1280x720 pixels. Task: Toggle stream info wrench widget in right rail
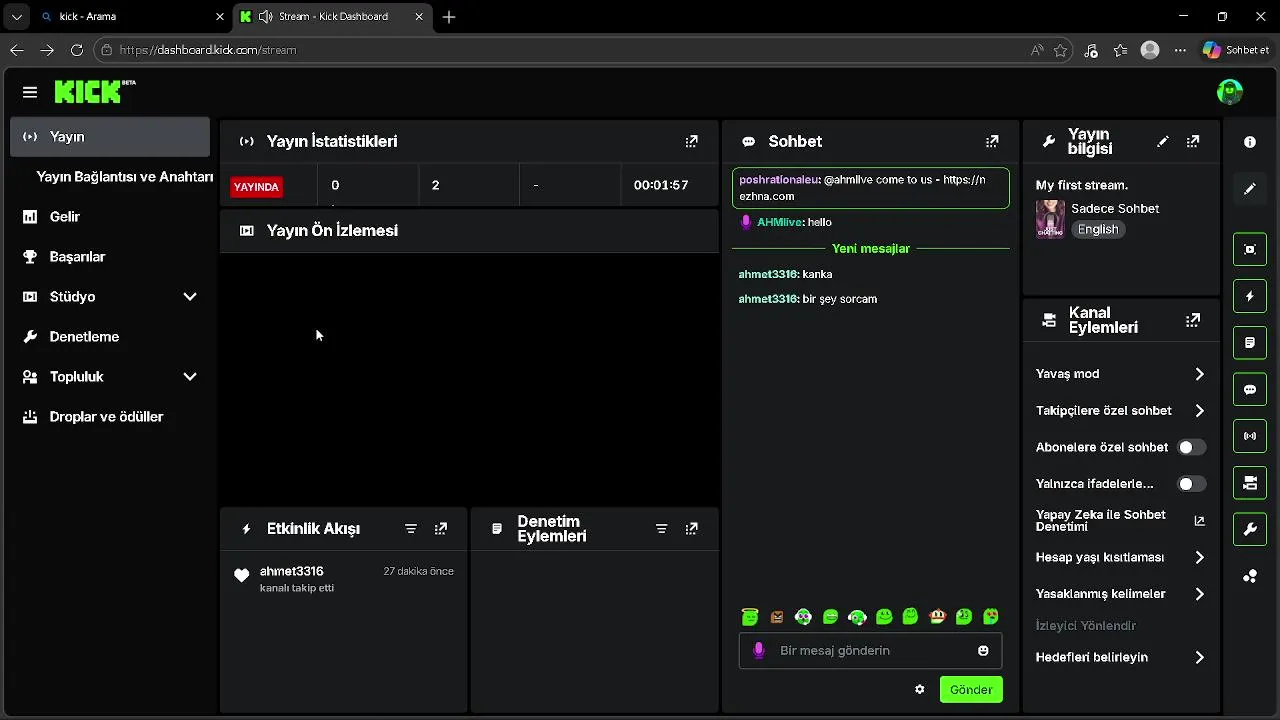[x=1250, y=530]
